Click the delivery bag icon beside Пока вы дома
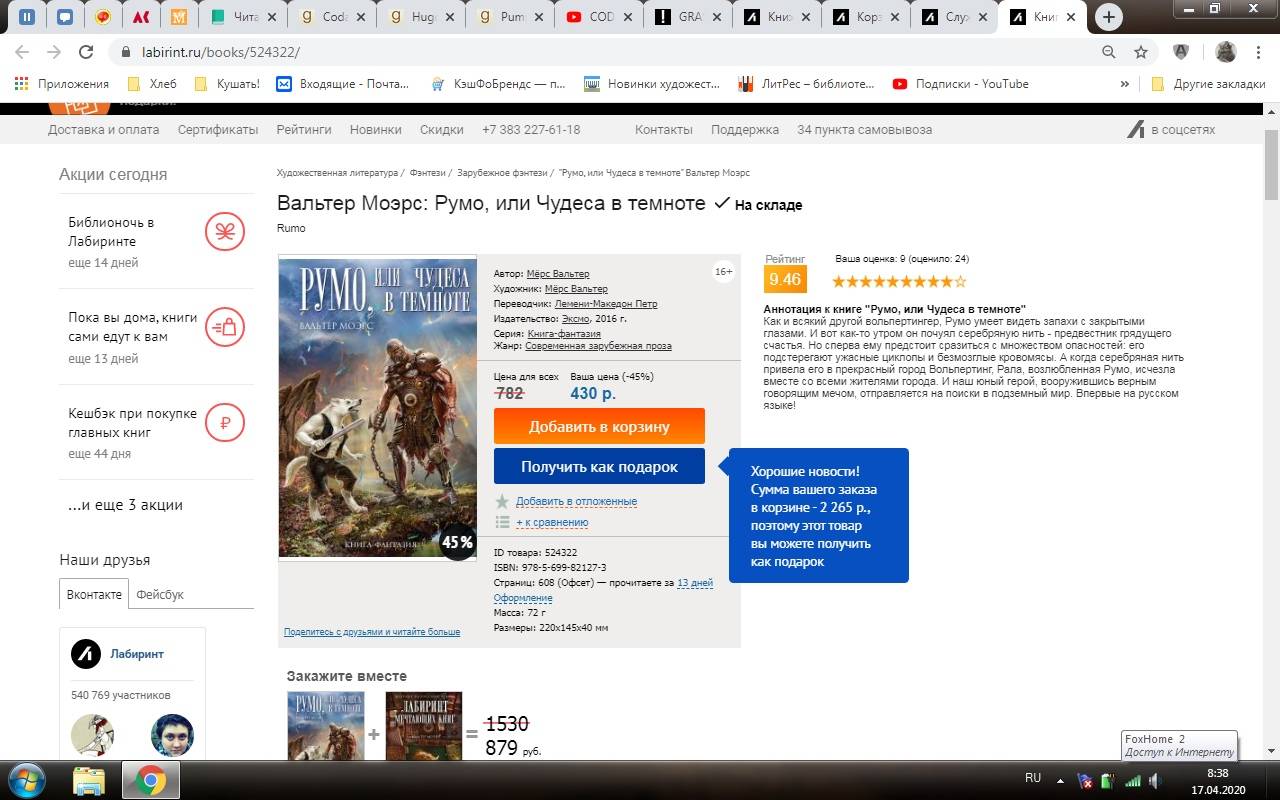The image size is (1280, 800). coord(225,327)
